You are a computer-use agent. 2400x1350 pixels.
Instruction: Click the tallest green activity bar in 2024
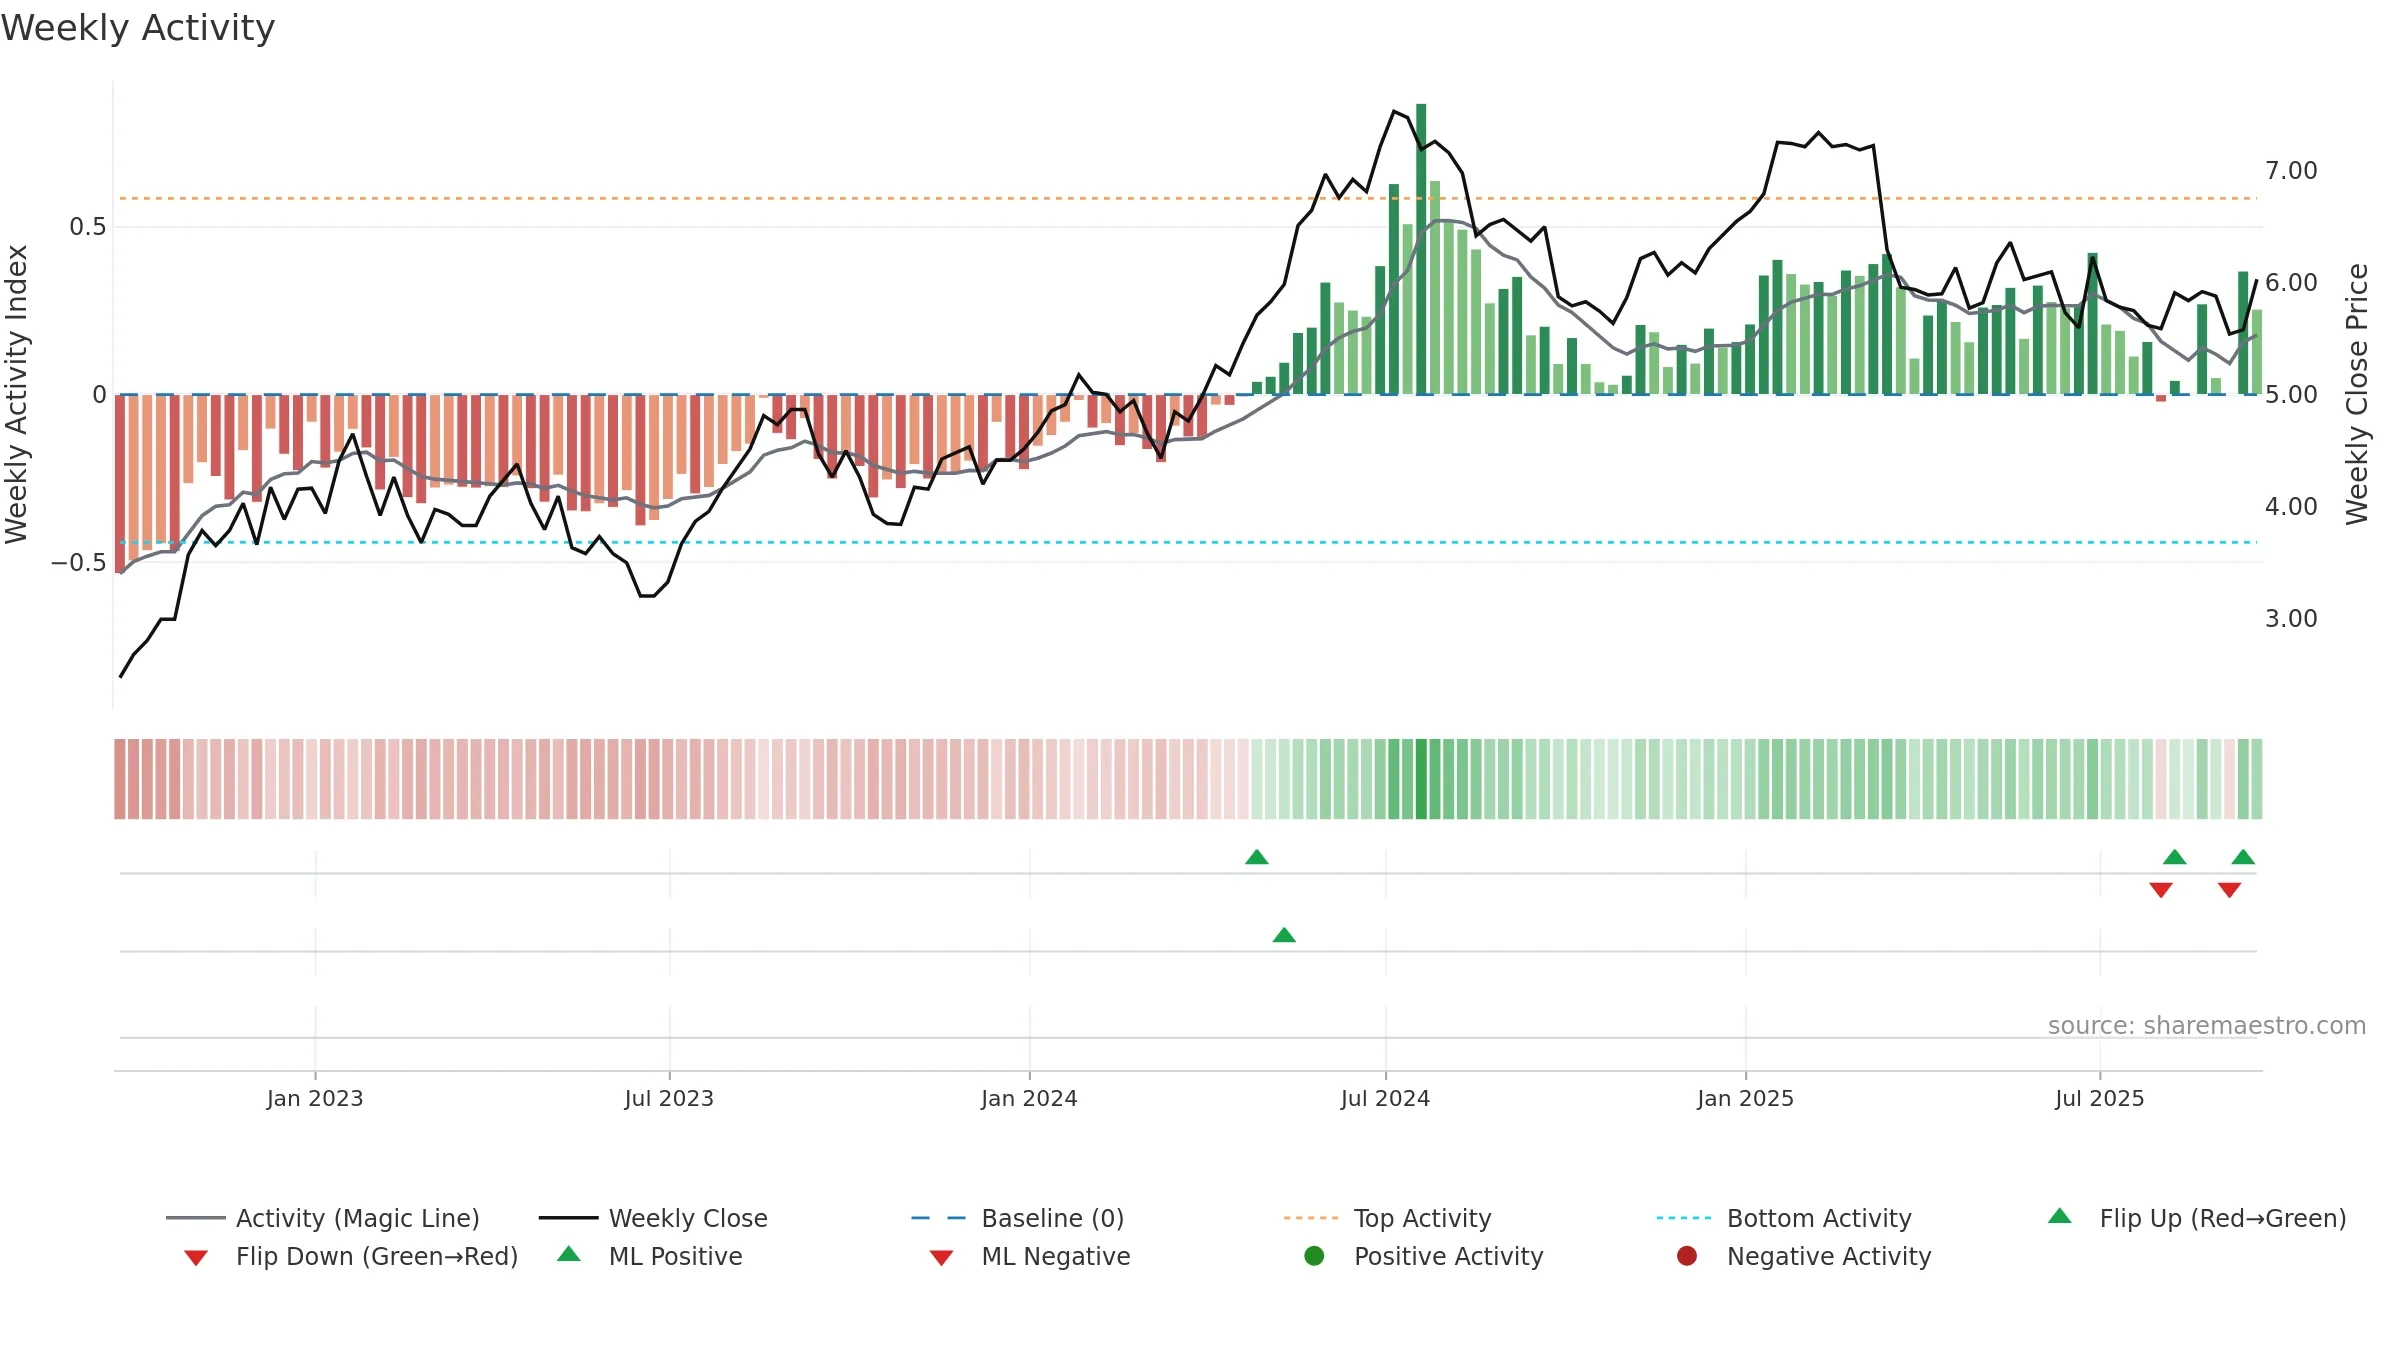(x=1421, y=249)
